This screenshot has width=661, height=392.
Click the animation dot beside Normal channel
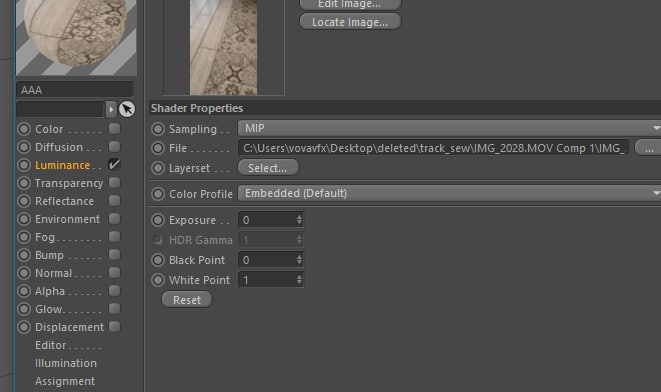pyautogui.click(x=24, y=273)
